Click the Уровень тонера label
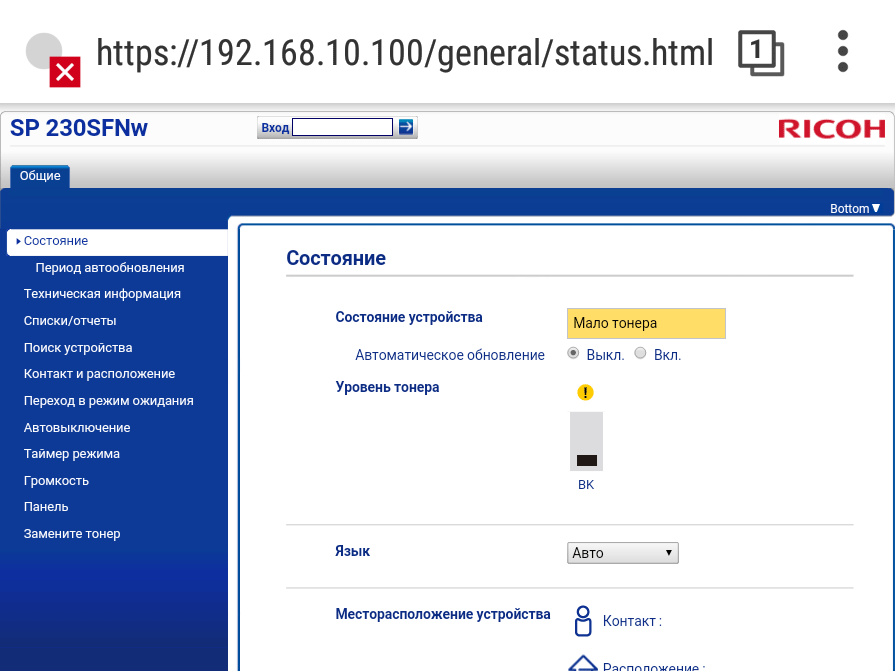 coord(387,387)
